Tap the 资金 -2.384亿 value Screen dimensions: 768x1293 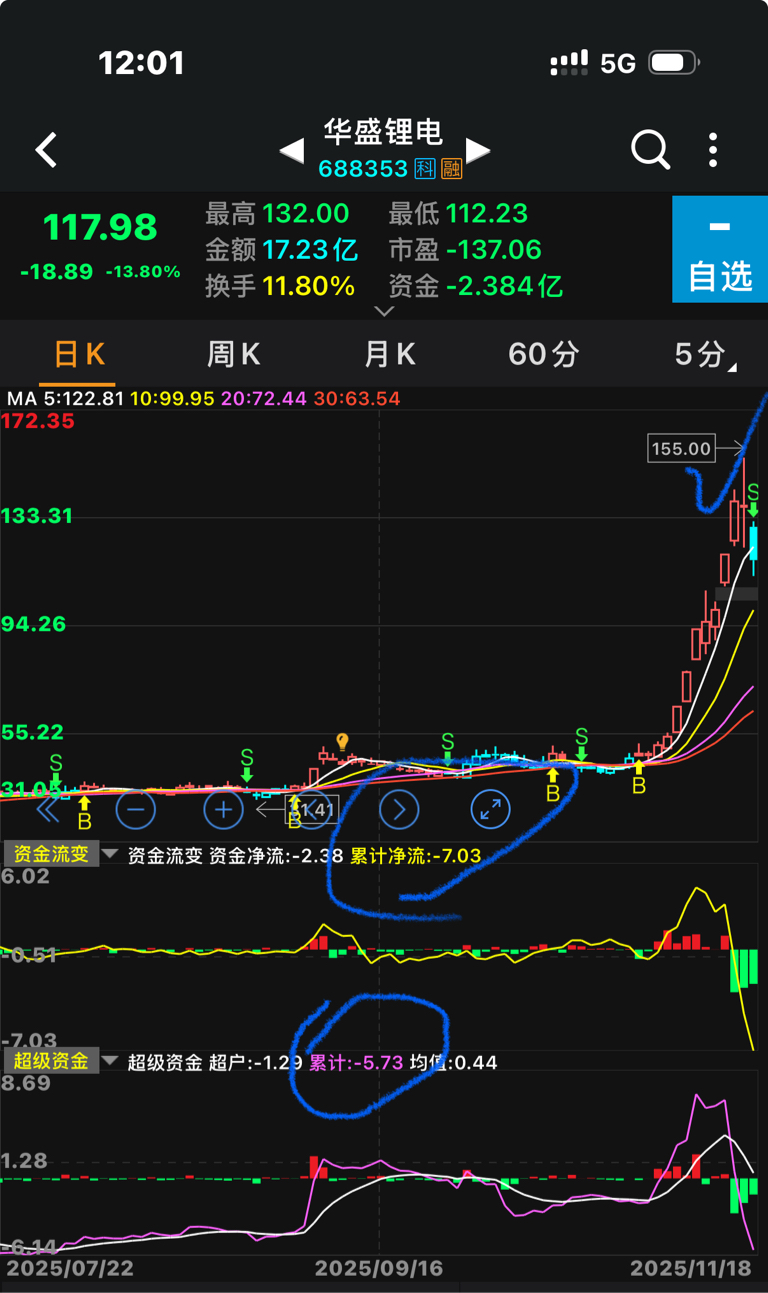504,286
